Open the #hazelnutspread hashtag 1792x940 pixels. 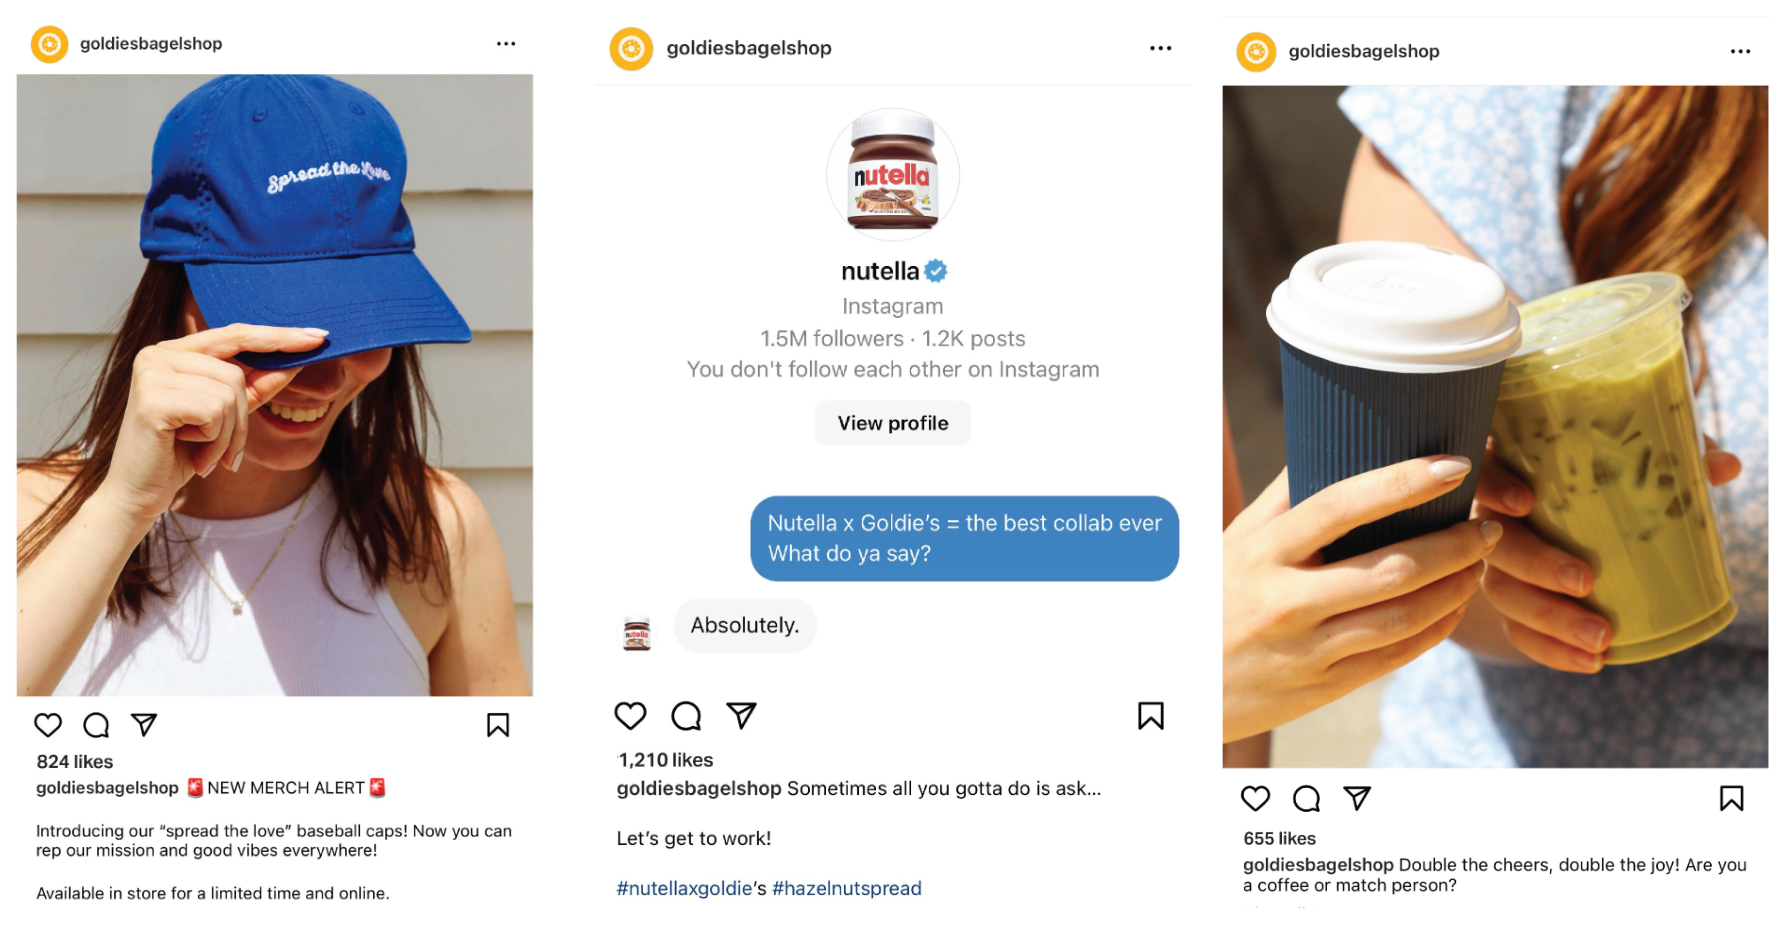(x=847, y=888)
